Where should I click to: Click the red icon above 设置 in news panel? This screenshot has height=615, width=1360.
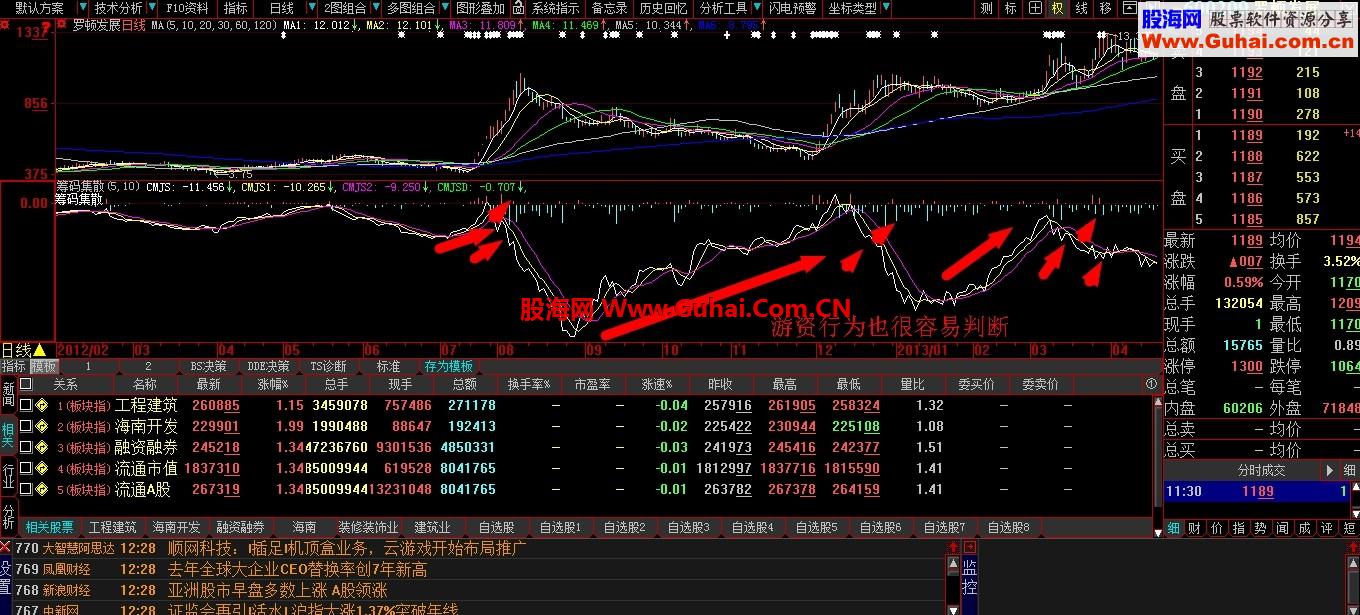tap(6, 547)
